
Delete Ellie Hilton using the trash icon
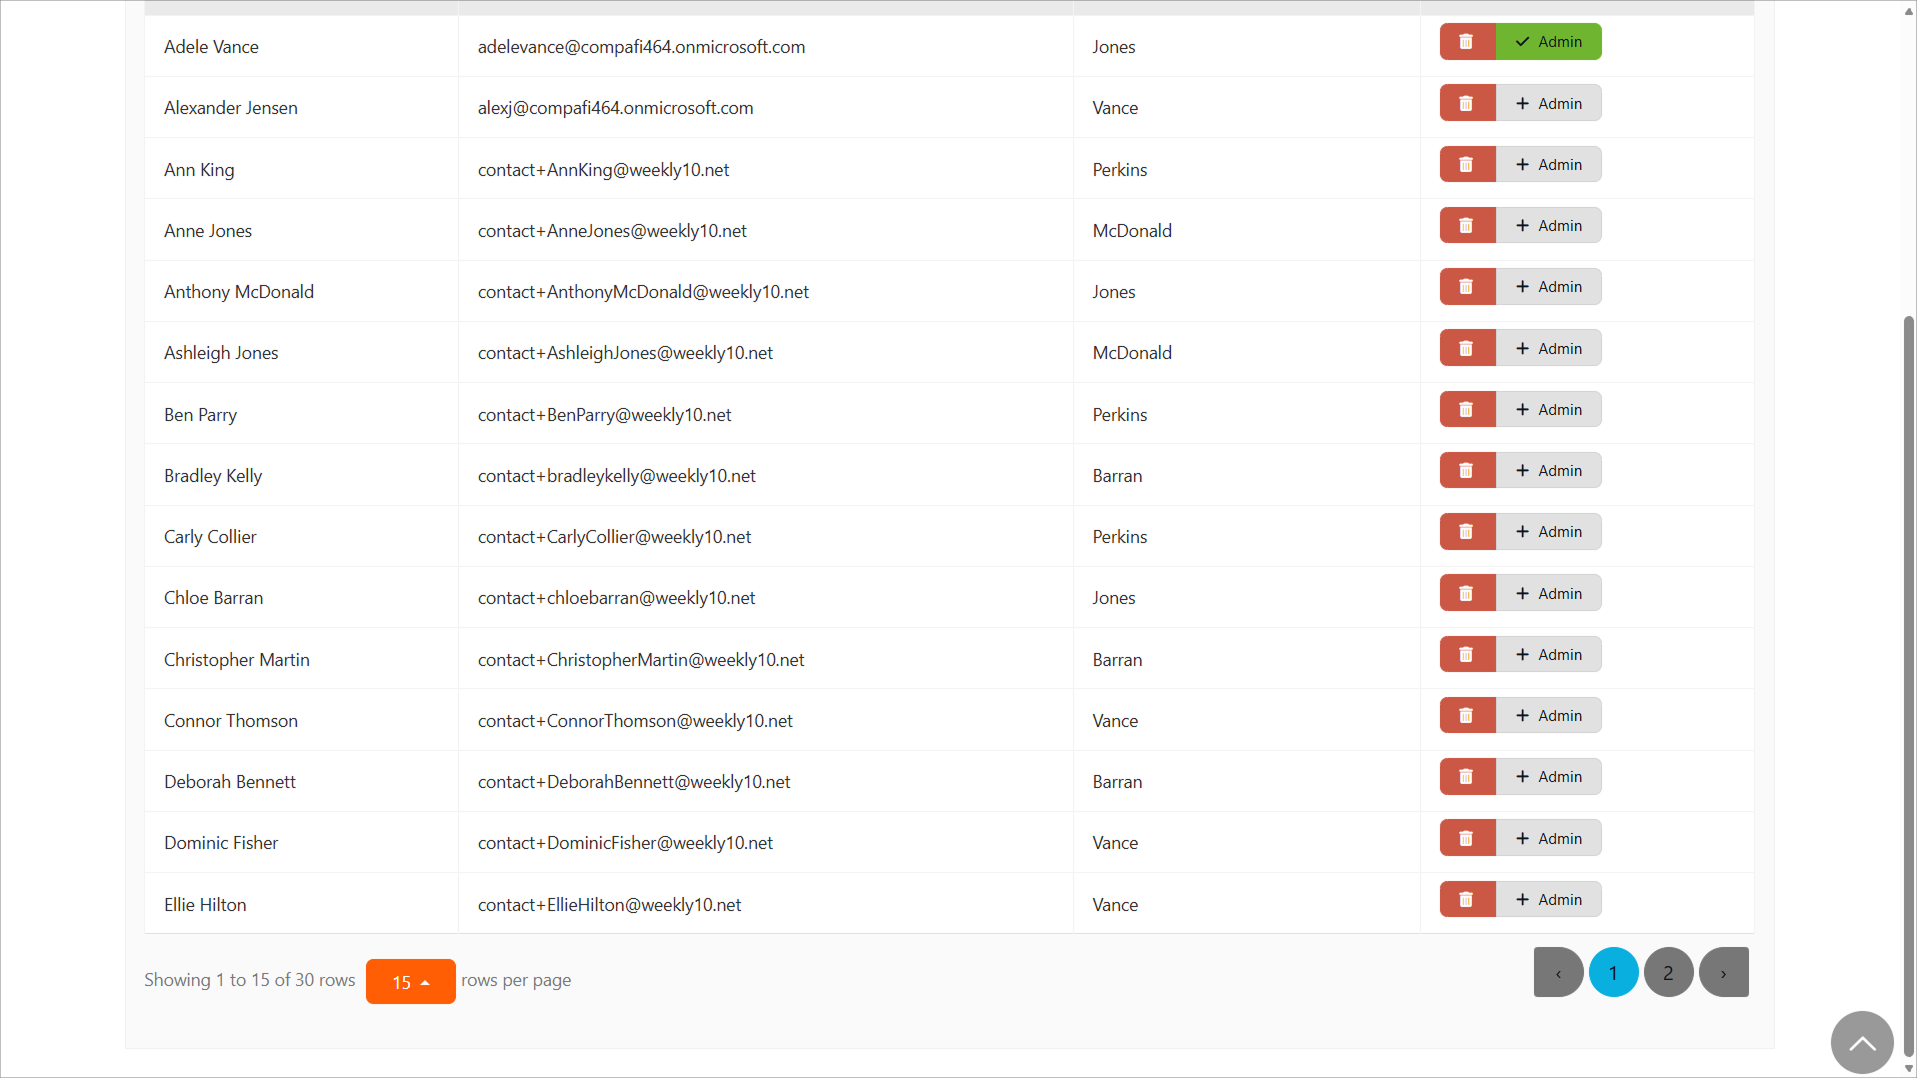point(1467,899)
